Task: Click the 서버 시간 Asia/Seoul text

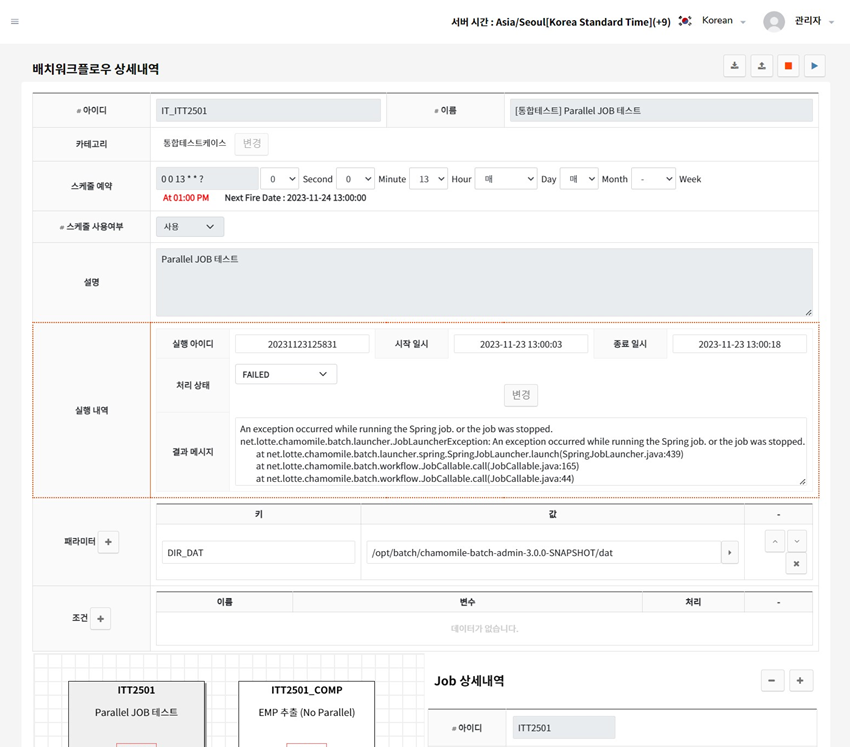Action: tap(561, 22)
